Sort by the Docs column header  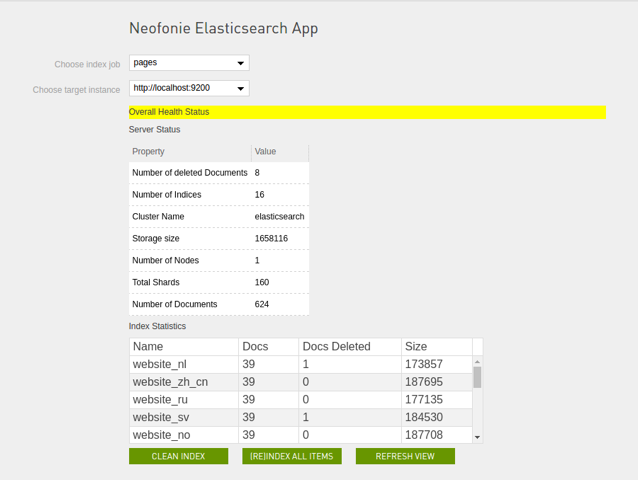click(268, 346)
